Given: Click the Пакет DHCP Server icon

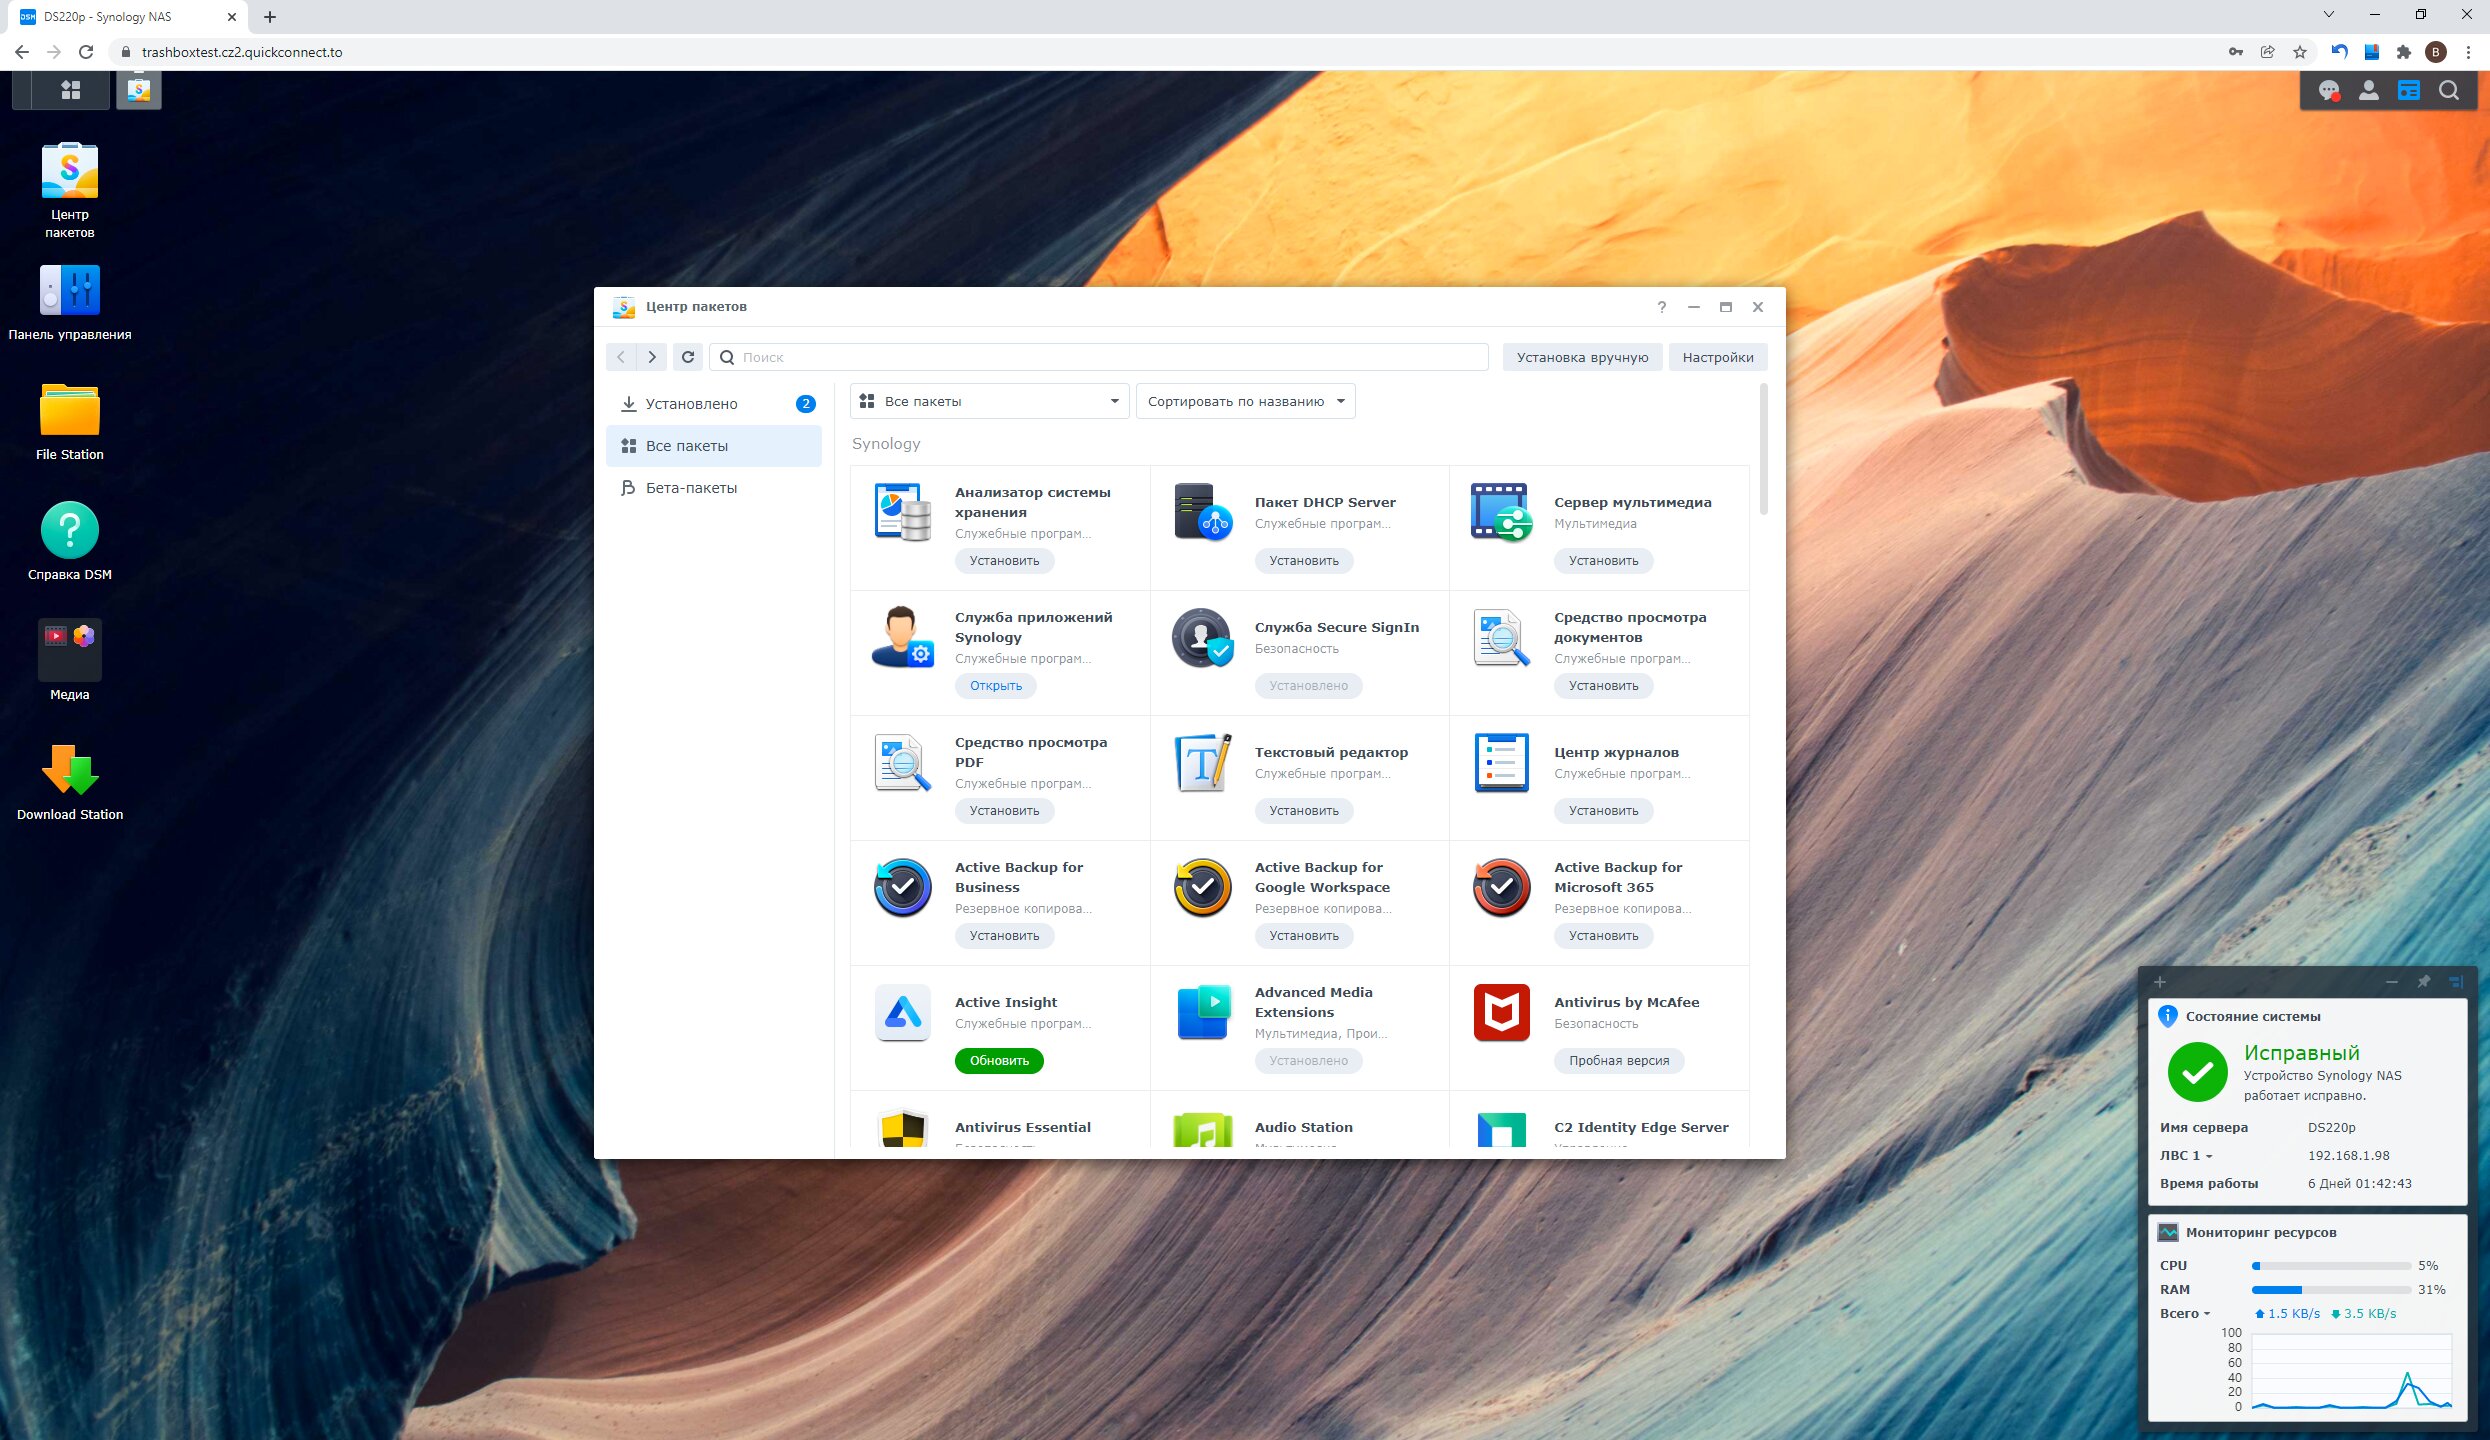Looking at the screenshot, I should point(1202,511).
